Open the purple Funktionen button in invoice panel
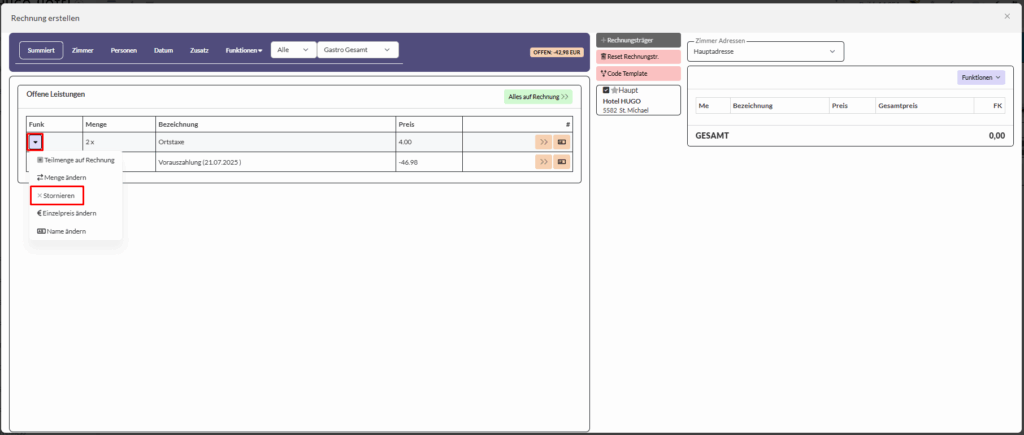The image size is (1024, 435). (980, 77)
